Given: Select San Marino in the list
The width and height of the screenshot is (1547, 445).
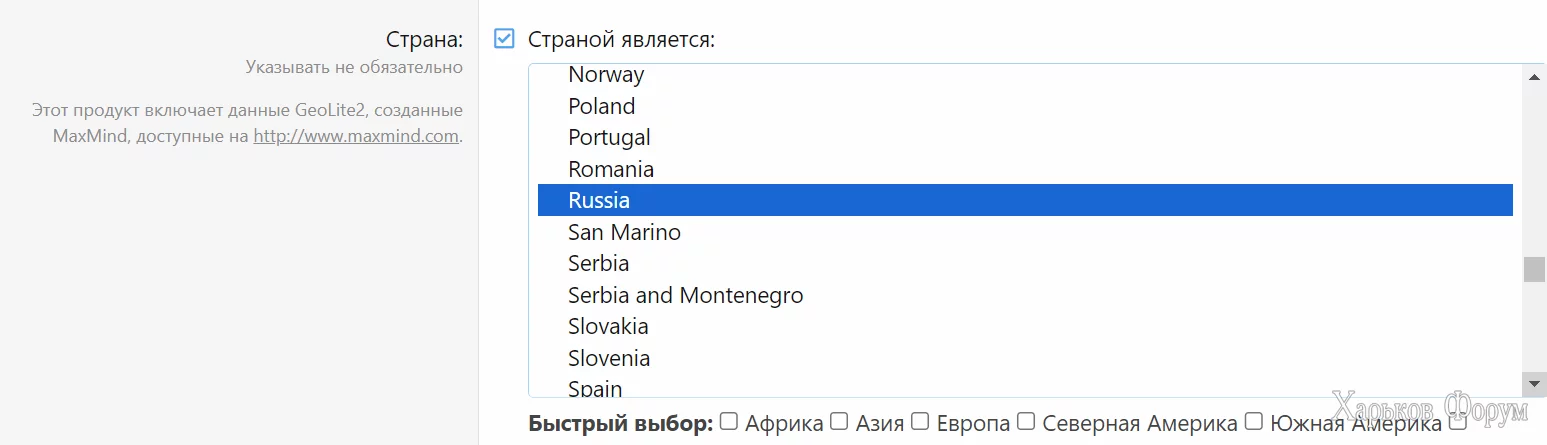Looking at the screenshot, I should (x=624, y=232).
